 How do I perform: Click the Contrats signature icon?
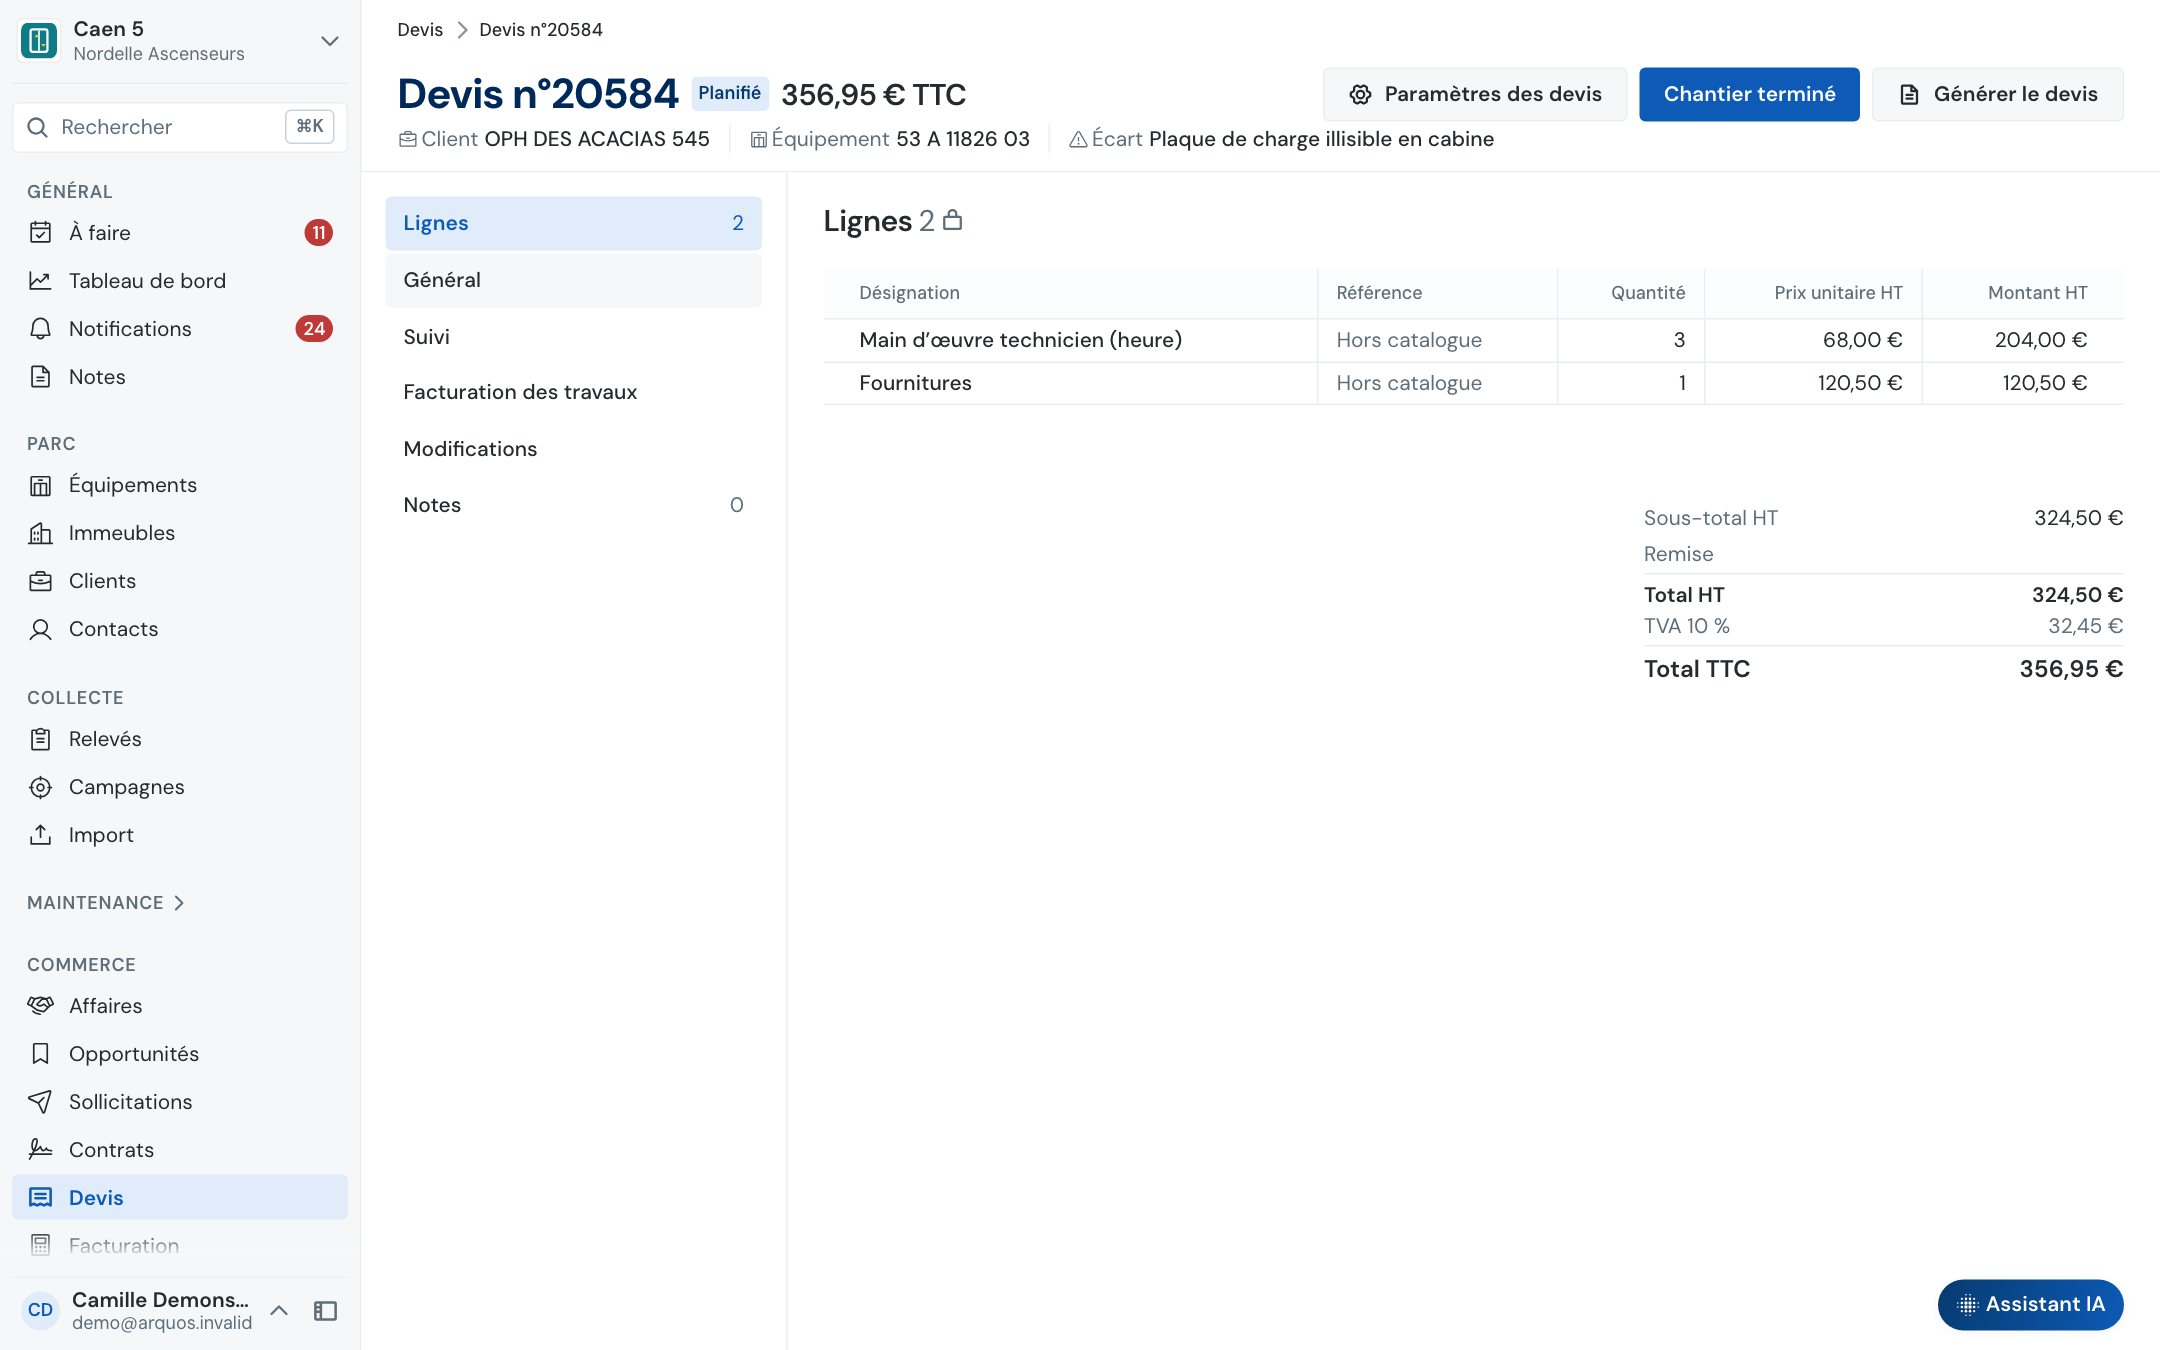point(40,1150)
